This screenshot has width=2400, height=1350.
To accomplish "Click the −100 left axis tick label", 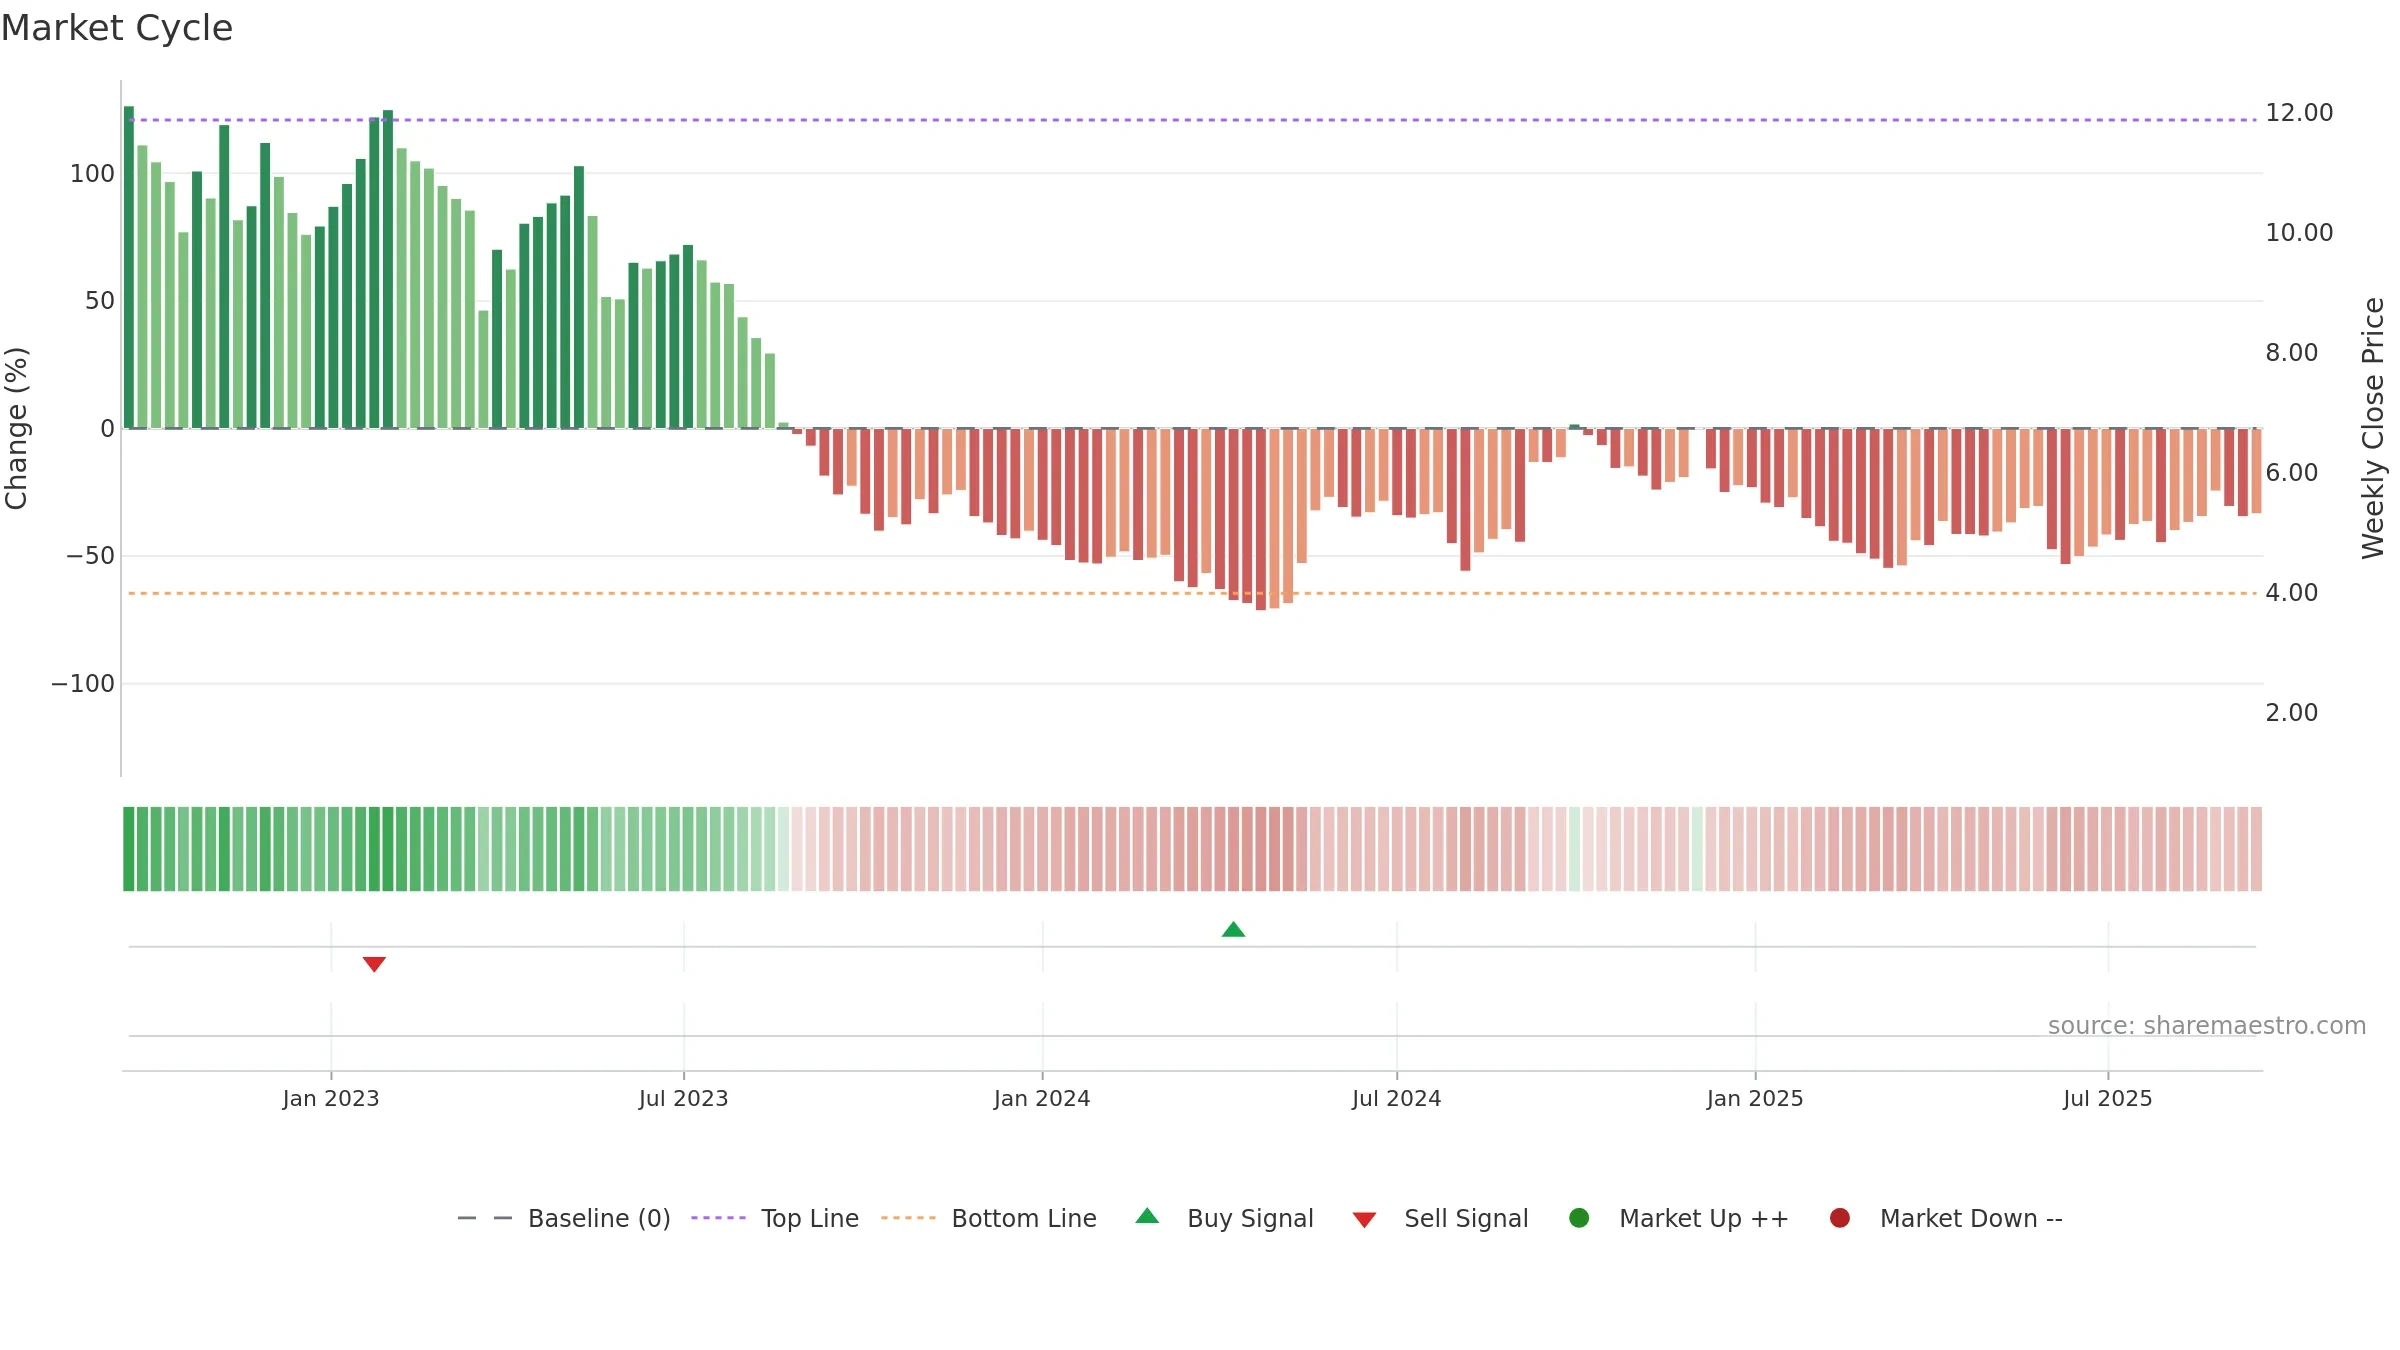I will (x=83, y=684).
